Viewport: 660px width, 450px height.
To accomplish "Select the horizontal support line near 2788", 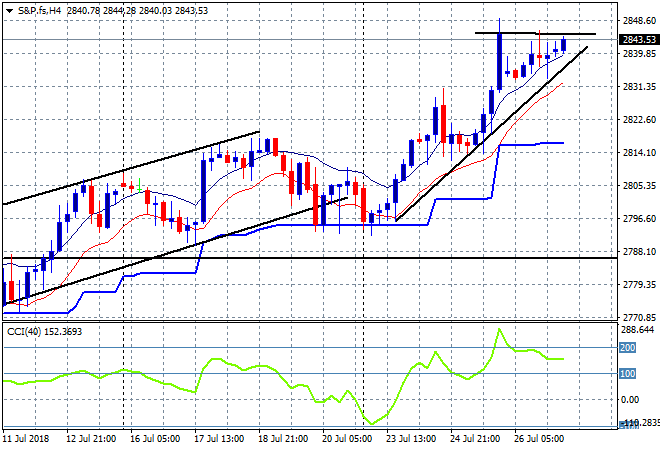I will [310, 258].
